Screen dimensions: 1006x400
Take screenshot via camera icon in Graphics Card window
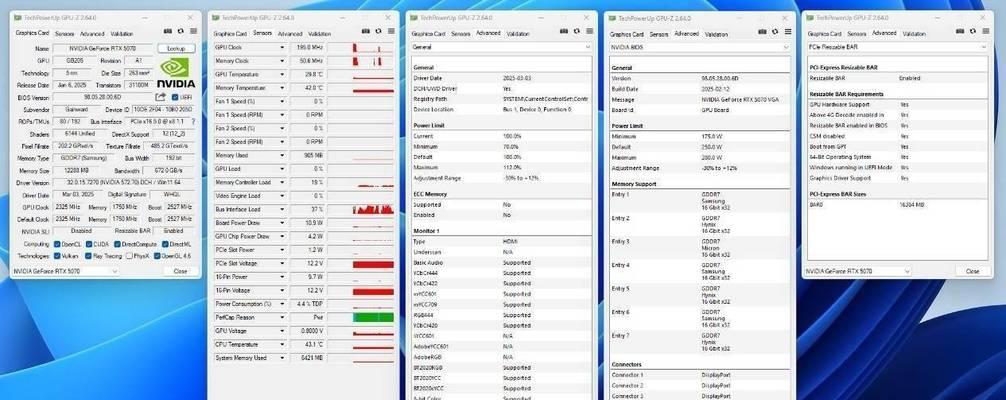click(x=167, y=31)
